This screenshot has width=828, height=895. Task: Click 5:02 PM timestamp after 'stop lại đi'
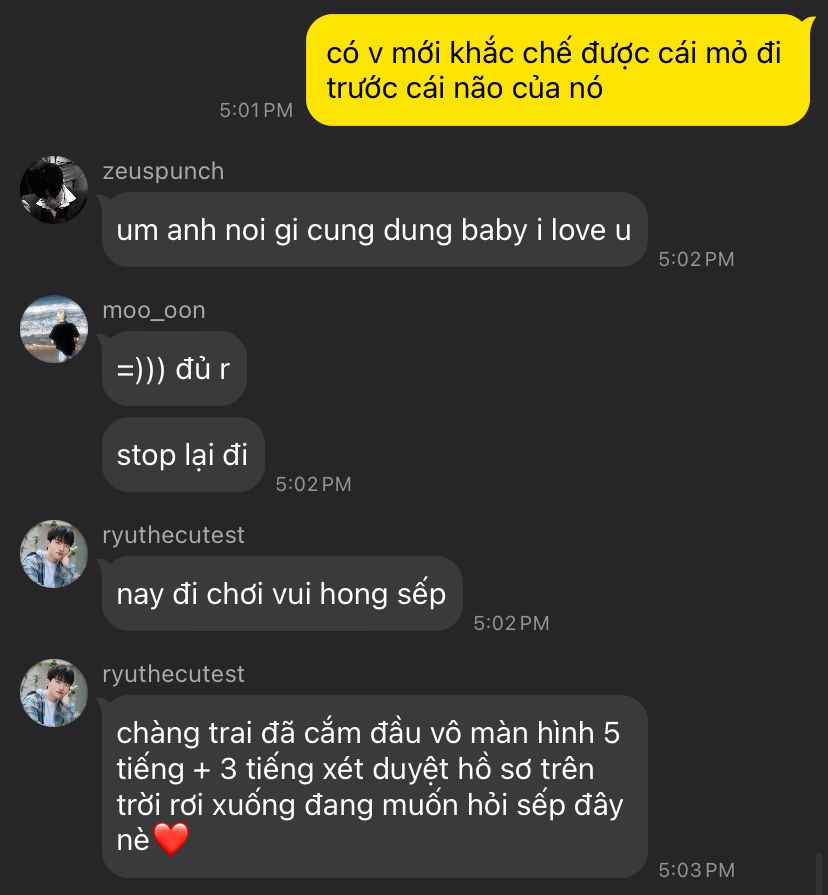pyautogui.click(x=313, y=484)
